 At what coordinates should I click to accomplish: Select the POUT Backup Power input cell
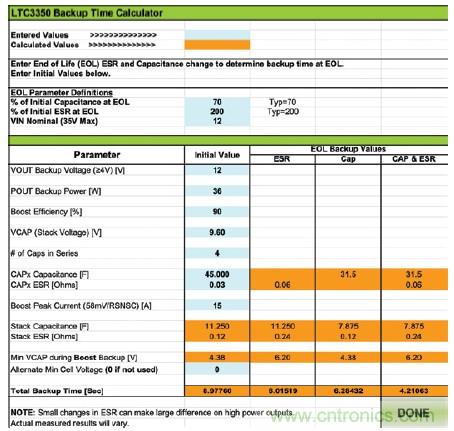point(217,191)
